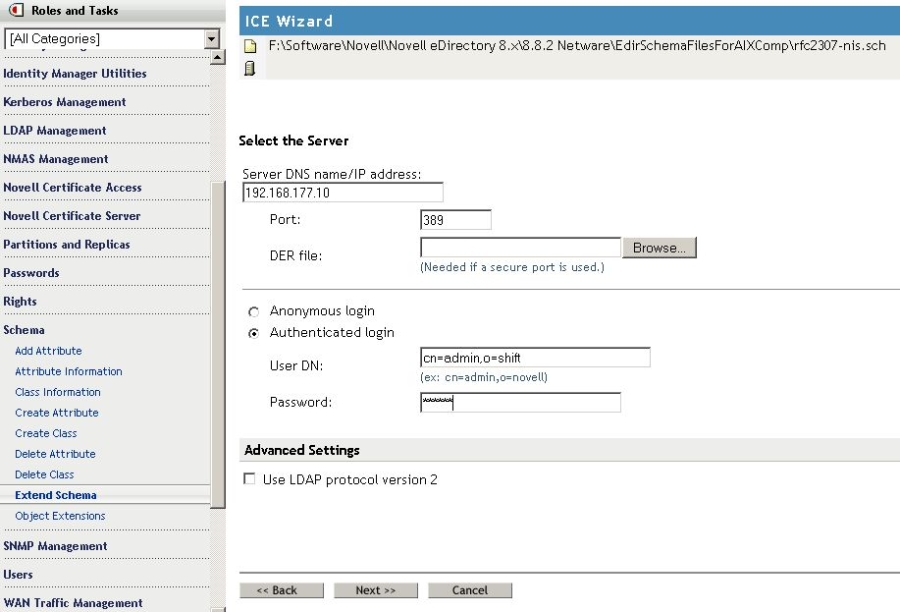Select Authenticated login radio button
The height and width of the screenshot is (612, 900).
[x=253, y=333]
